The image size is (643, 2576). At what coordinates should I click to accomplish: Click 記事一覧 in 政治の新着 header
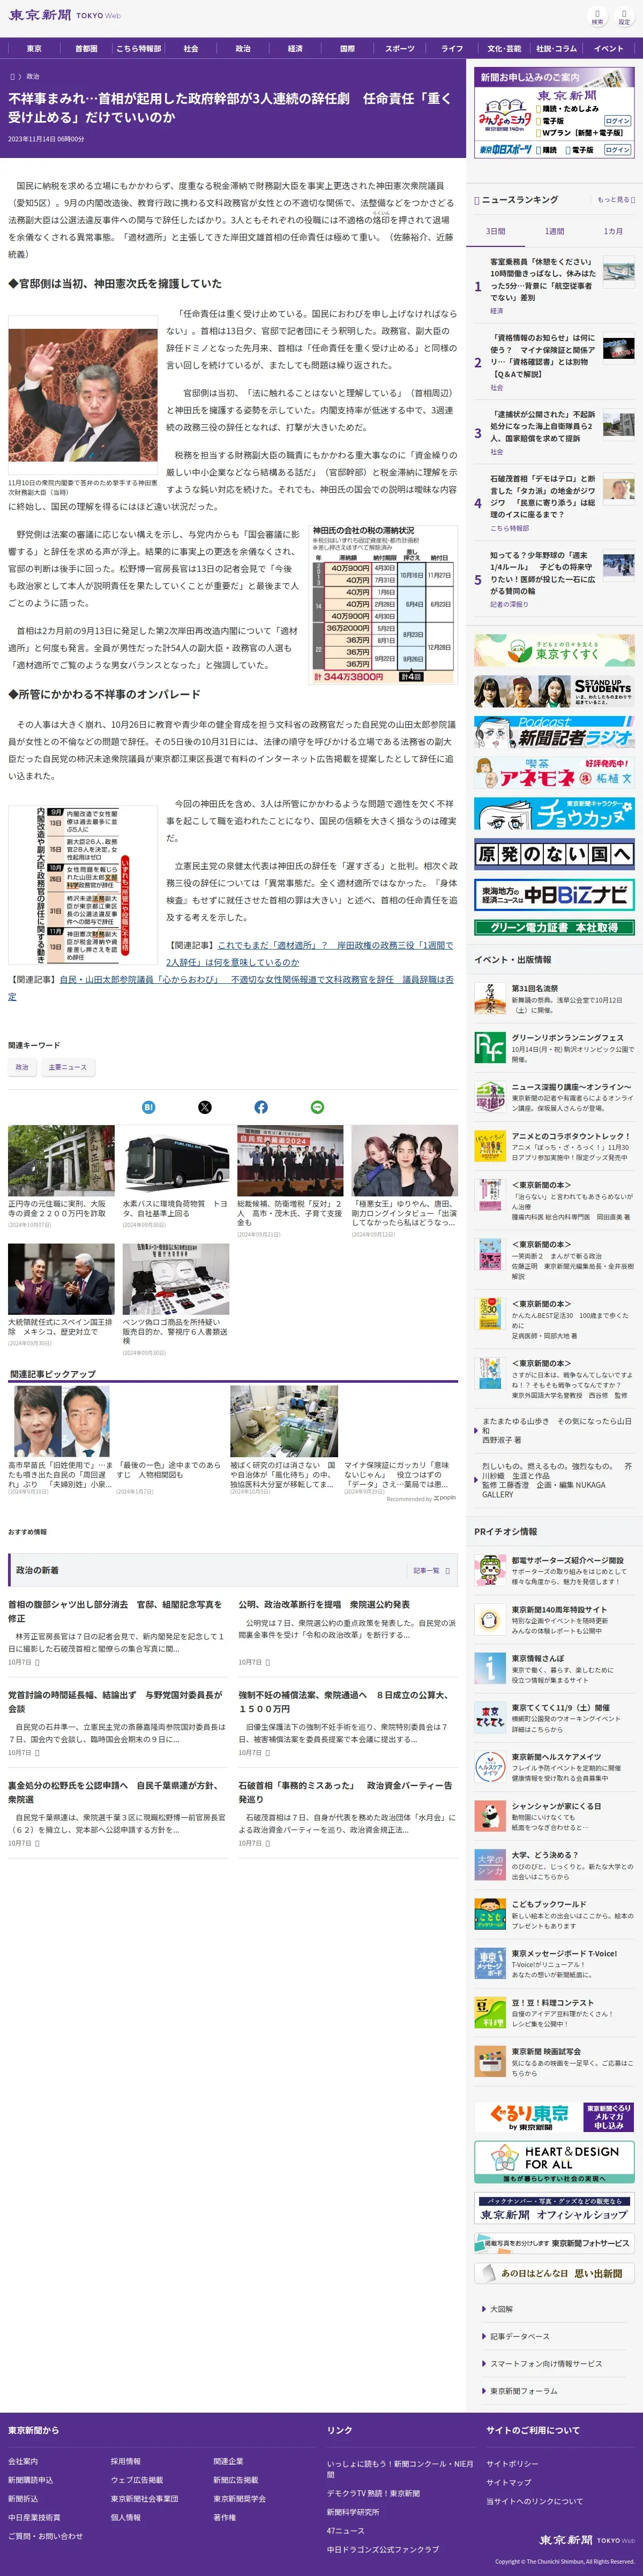click(431, 1570)
